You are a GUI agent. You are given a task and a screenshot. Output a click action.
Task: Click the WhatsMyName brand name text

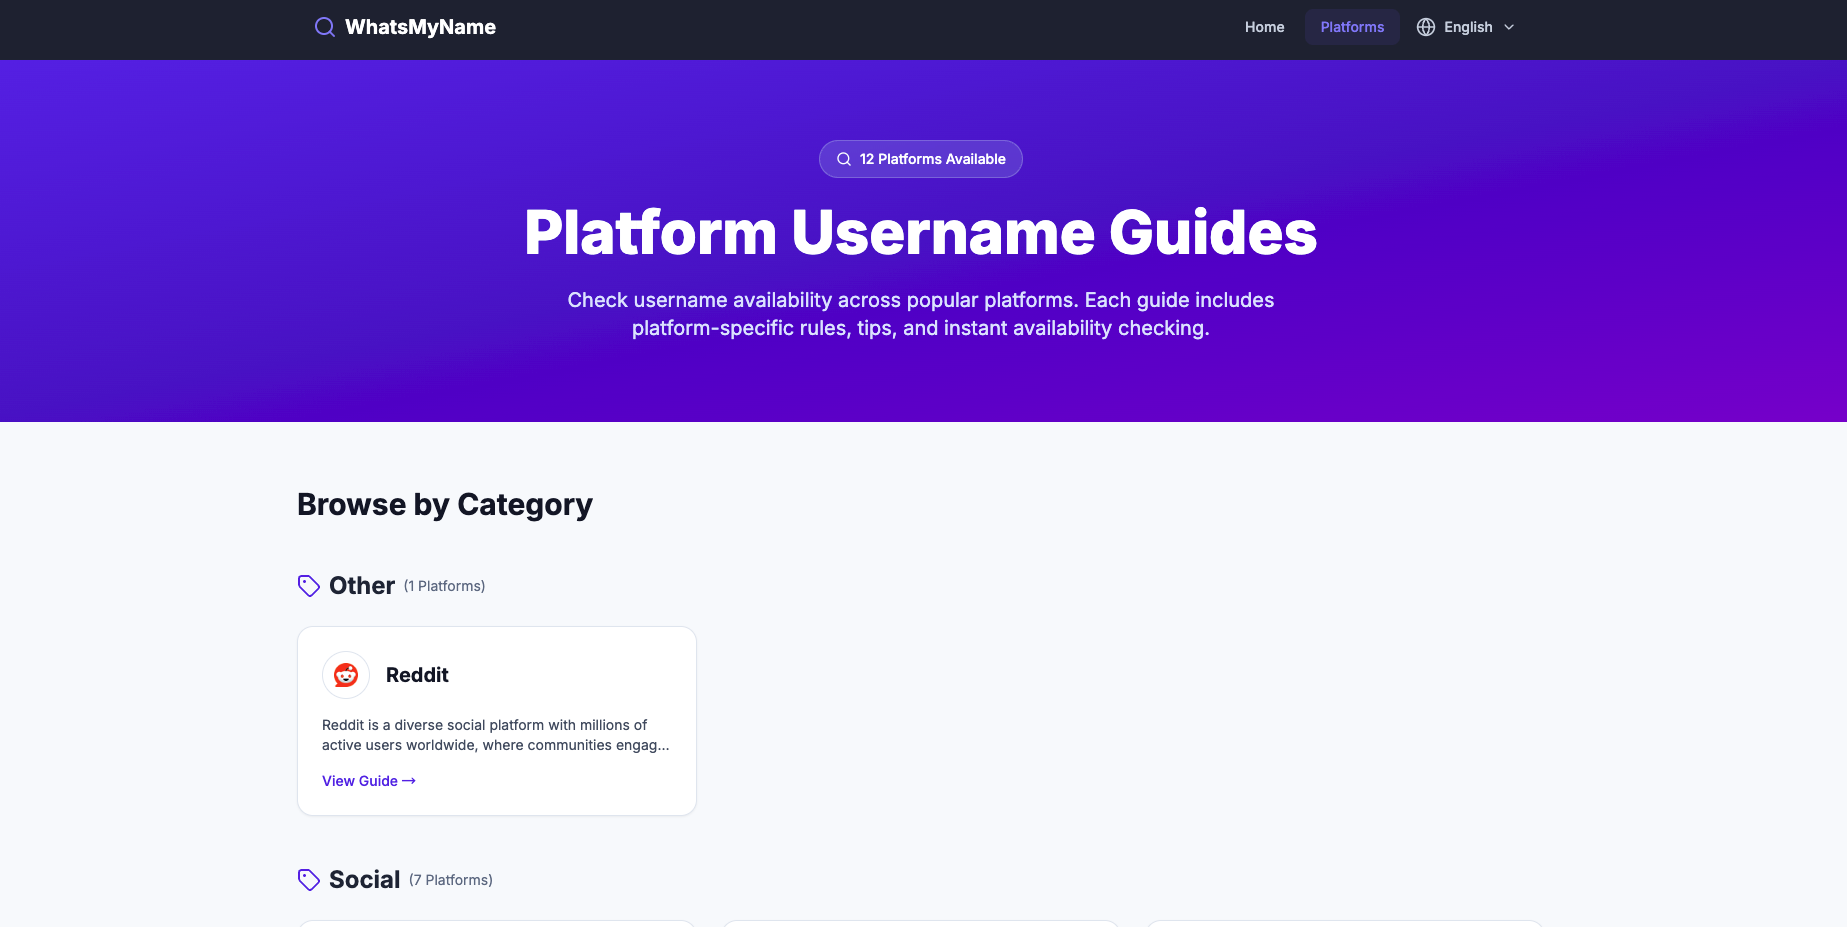[x=420, y=27]
